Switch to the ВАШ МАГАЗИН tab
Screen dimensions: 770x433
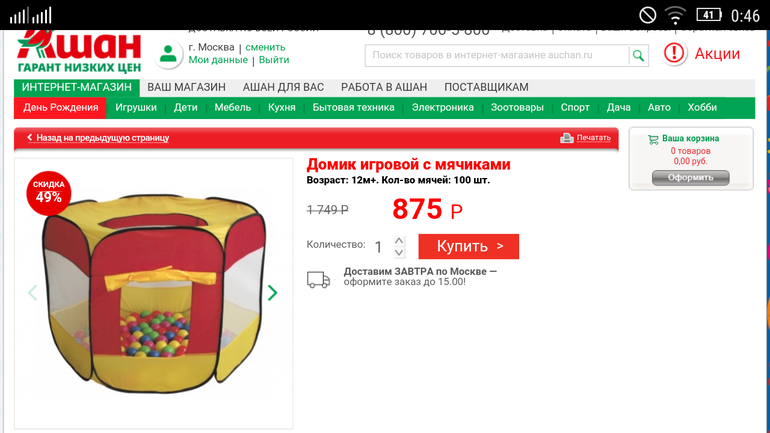point(187,87)
